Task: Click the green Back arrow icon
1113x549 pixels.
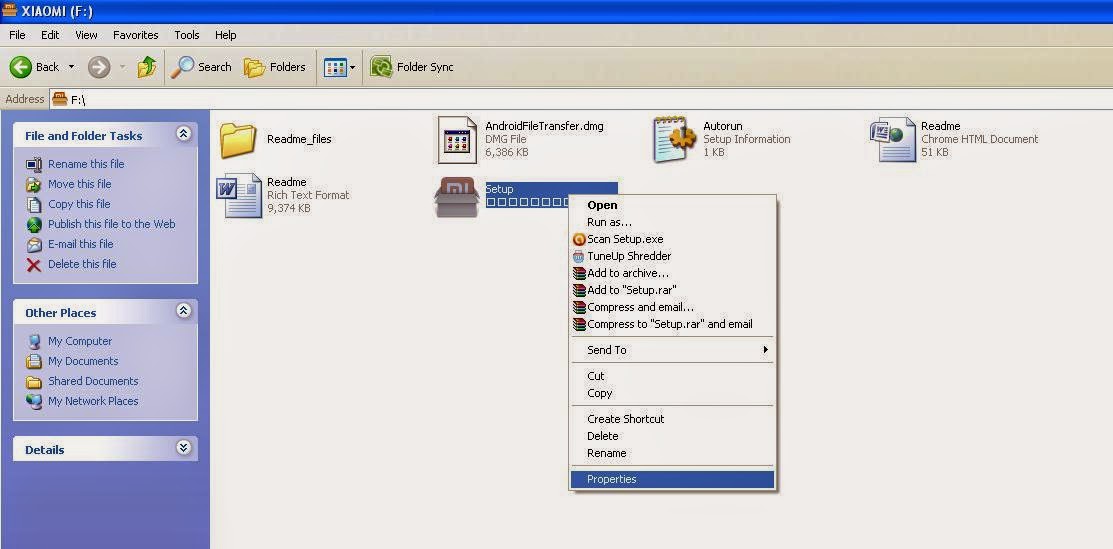Action: (20, 67)
